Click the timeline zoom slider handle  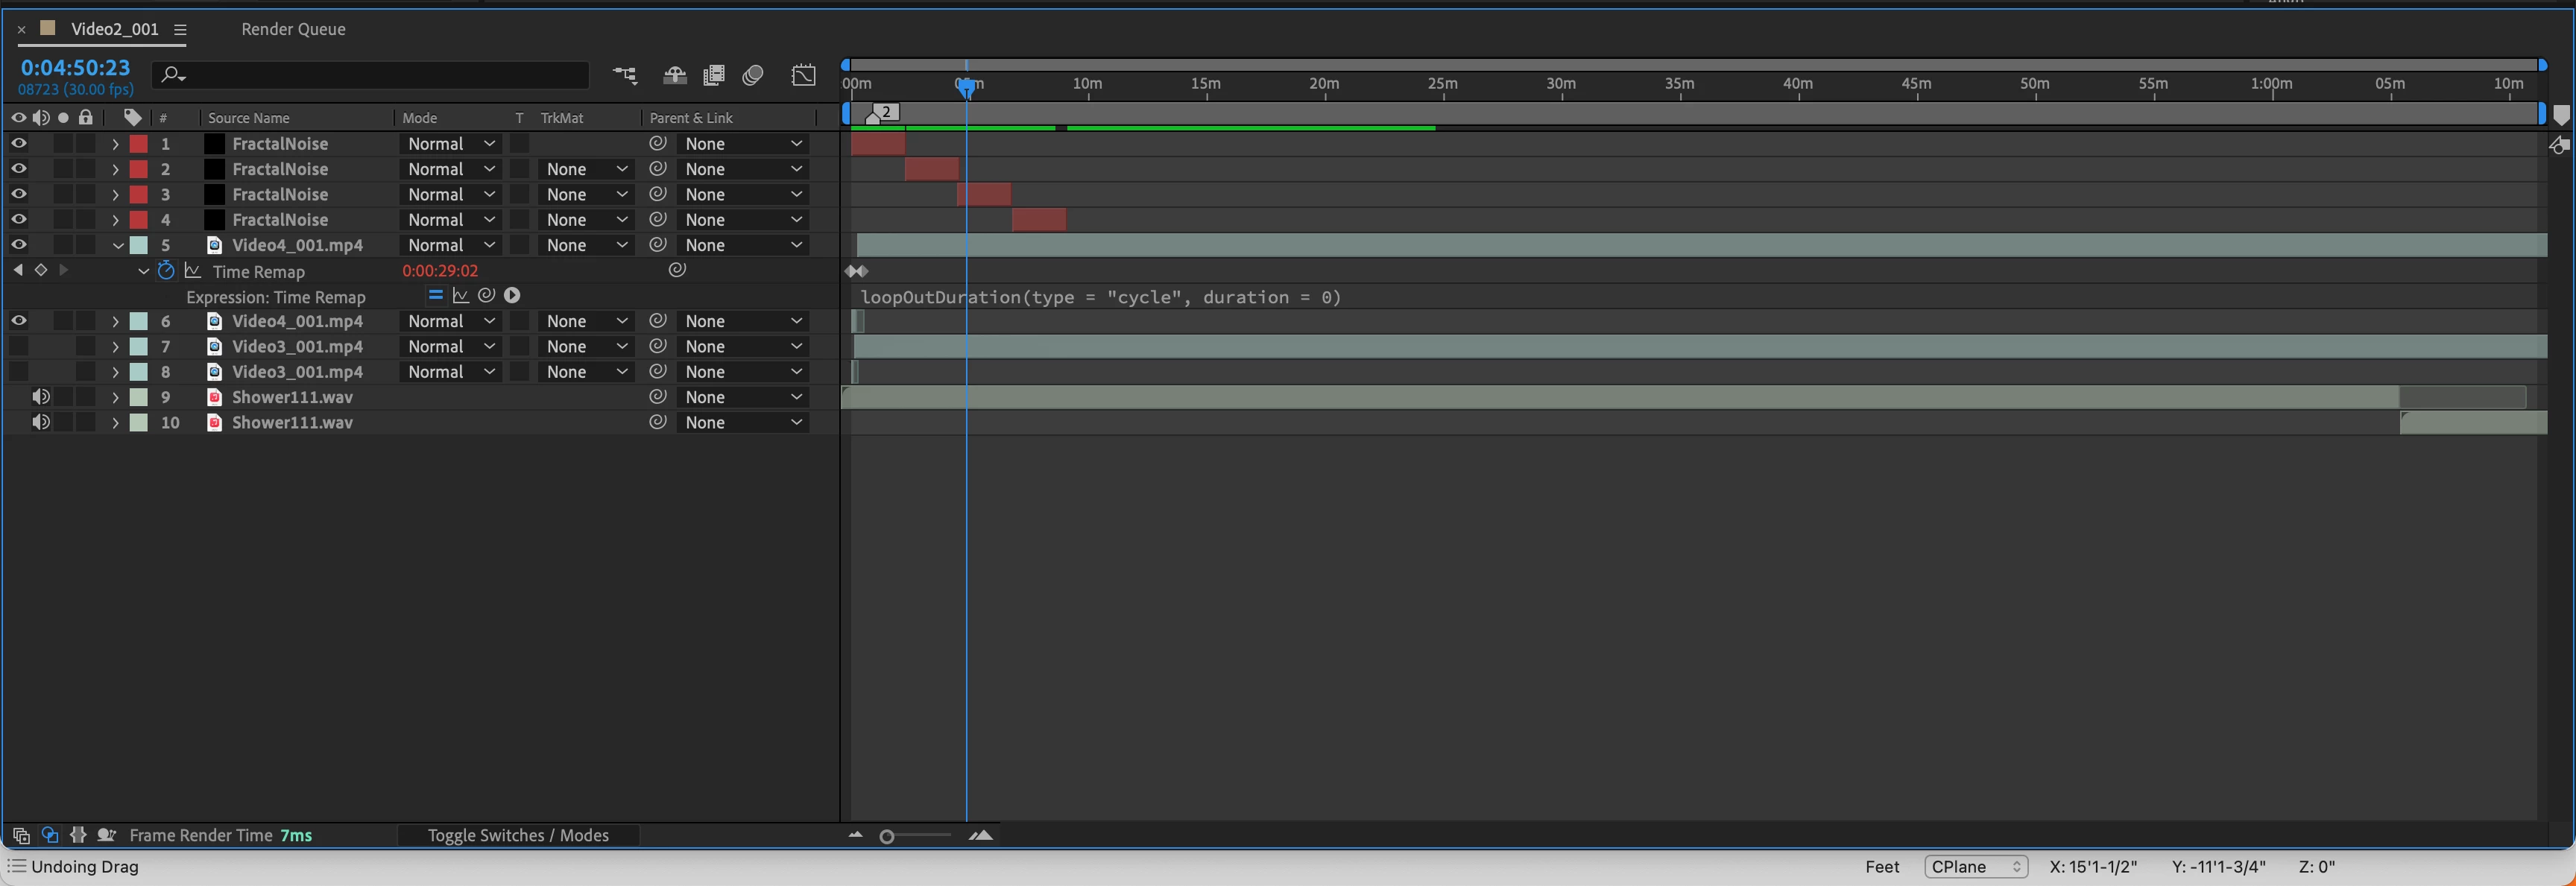(886, 837)
